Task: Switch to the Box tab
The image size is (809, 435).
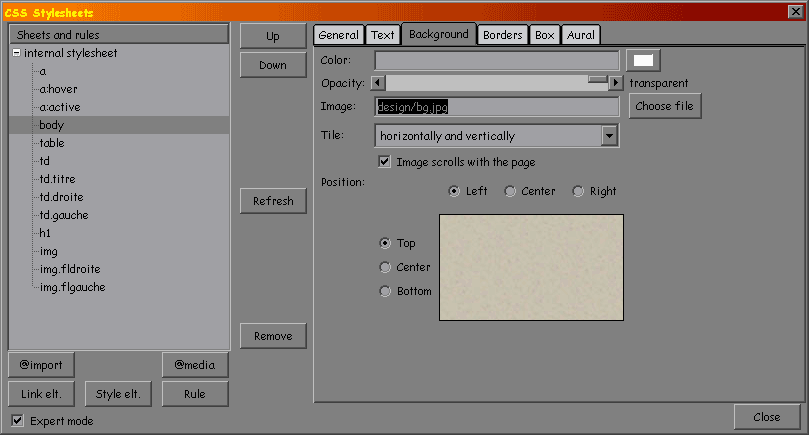Action: coord(544,35)
